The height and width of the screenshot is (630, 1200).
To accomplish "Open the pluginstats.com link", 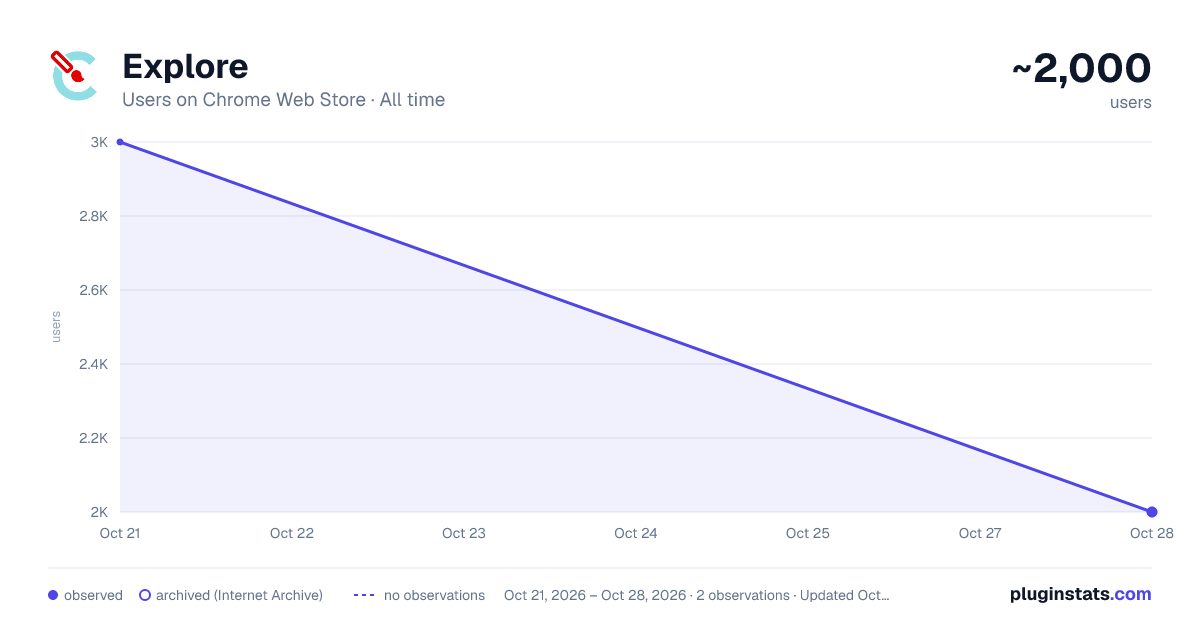I will coord(1081,594).
